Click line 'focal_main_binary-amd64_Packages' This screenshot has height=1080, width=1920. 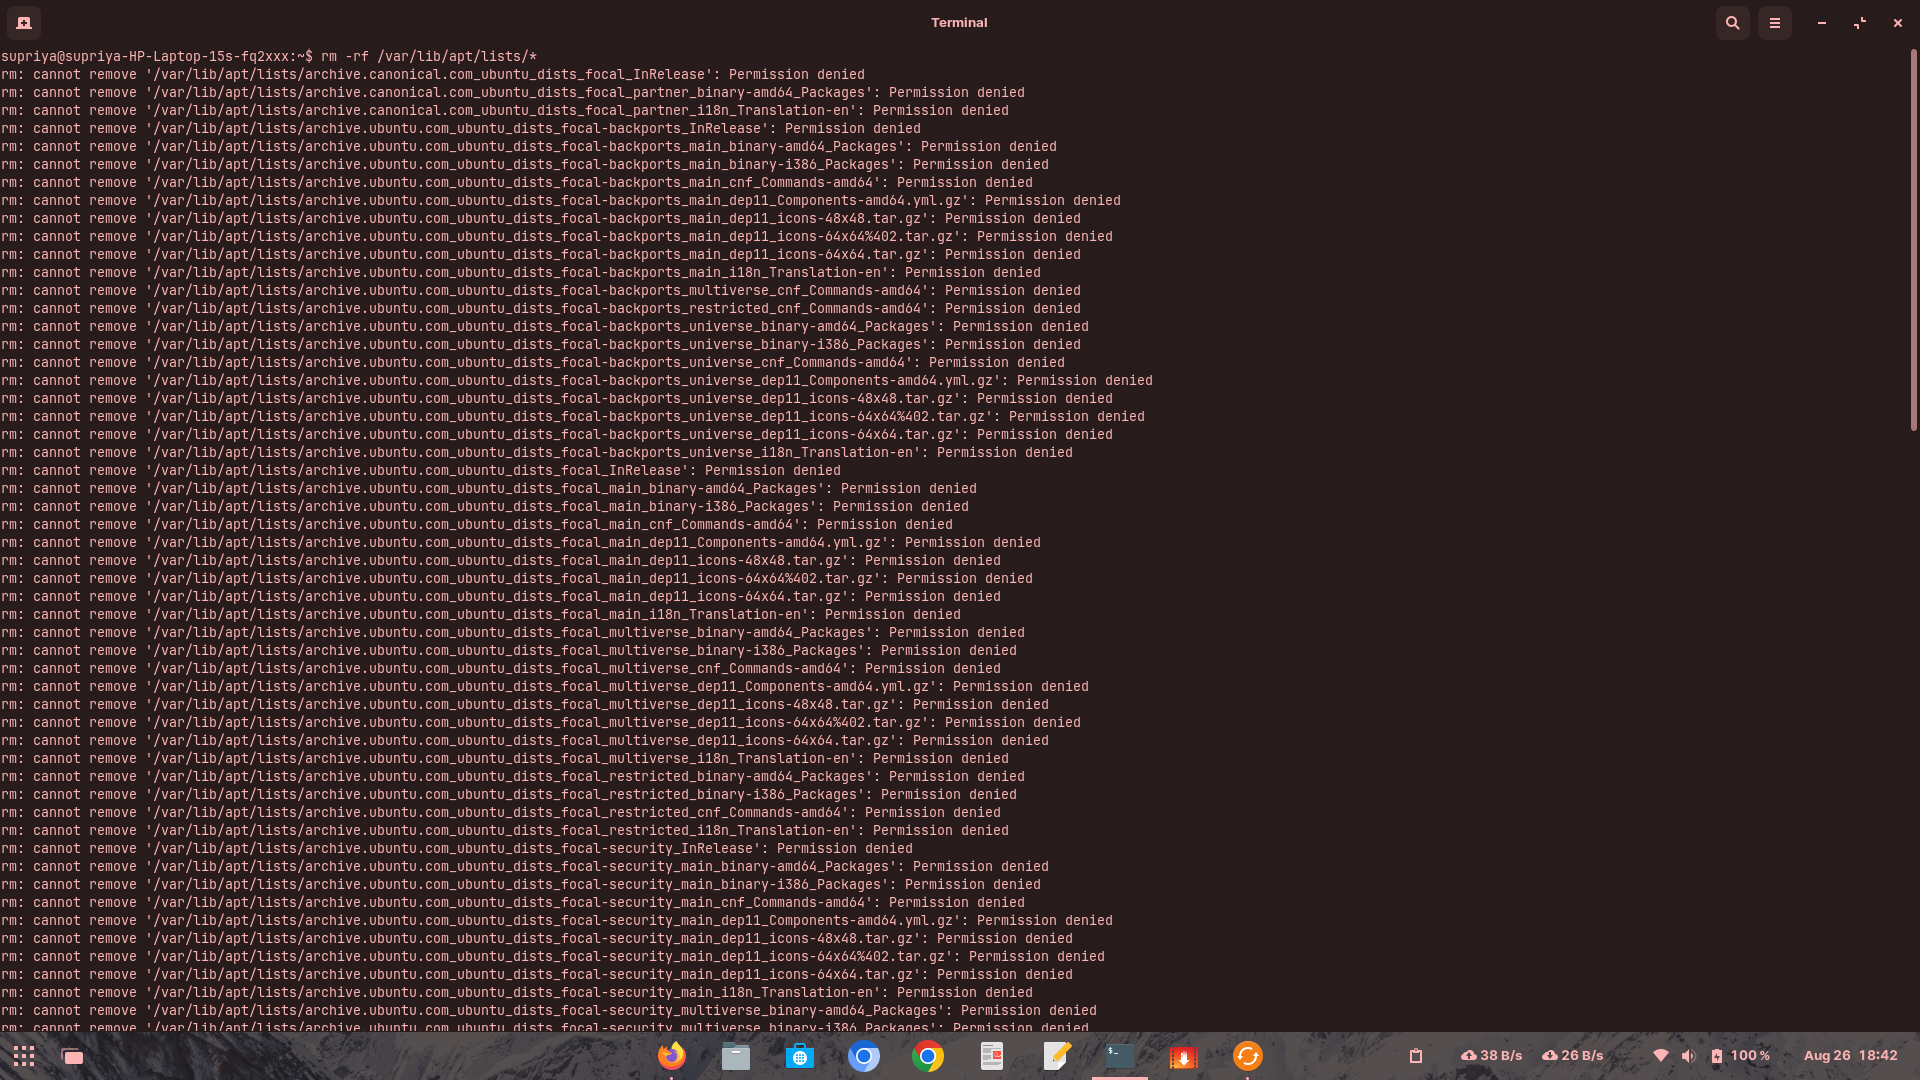[489, 488]
